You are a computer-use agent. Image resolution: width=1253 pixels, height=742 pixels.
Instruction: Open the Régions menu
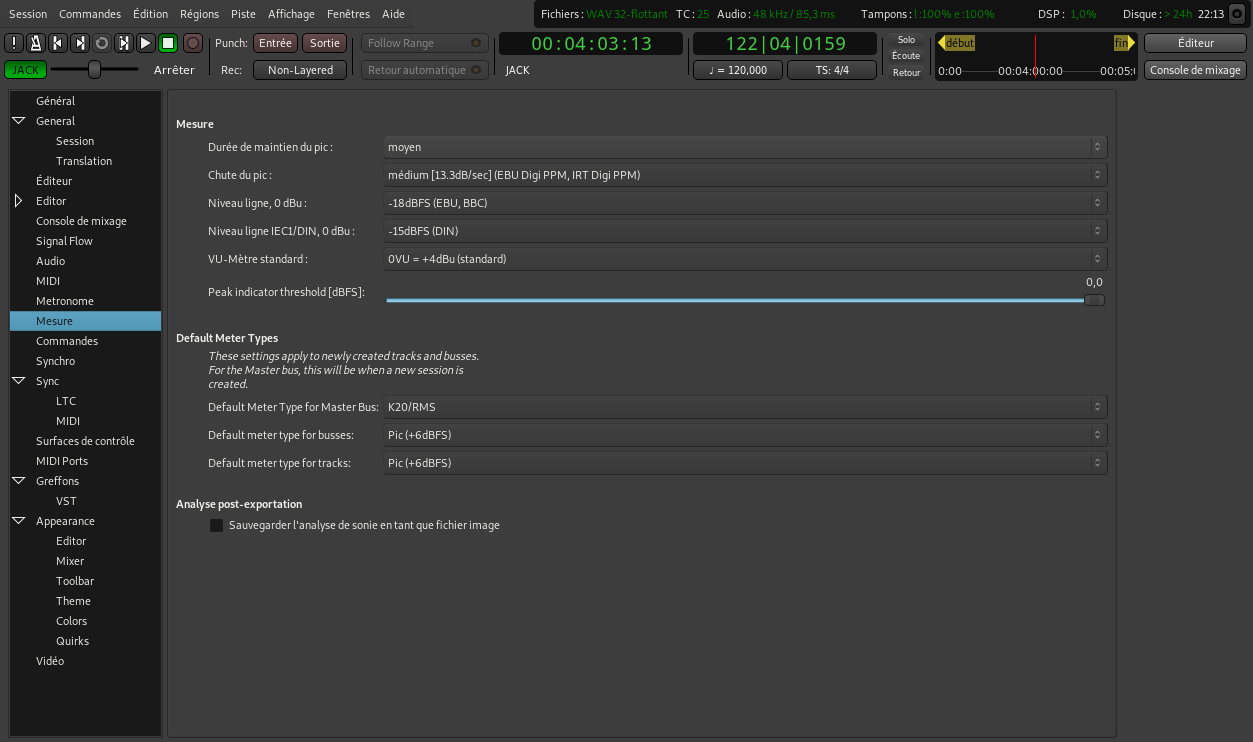point(199,14)
